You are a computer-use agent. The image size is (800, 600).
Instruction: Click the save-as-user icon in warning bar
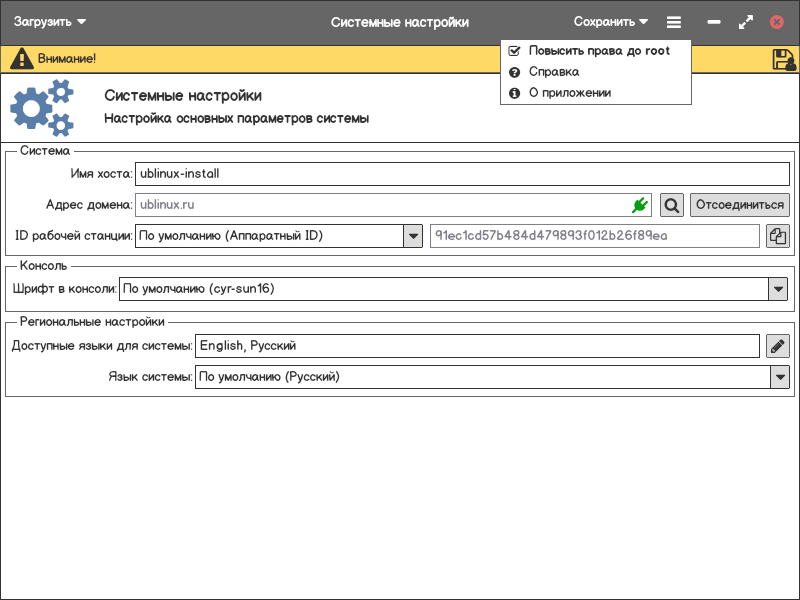[783, 59]
